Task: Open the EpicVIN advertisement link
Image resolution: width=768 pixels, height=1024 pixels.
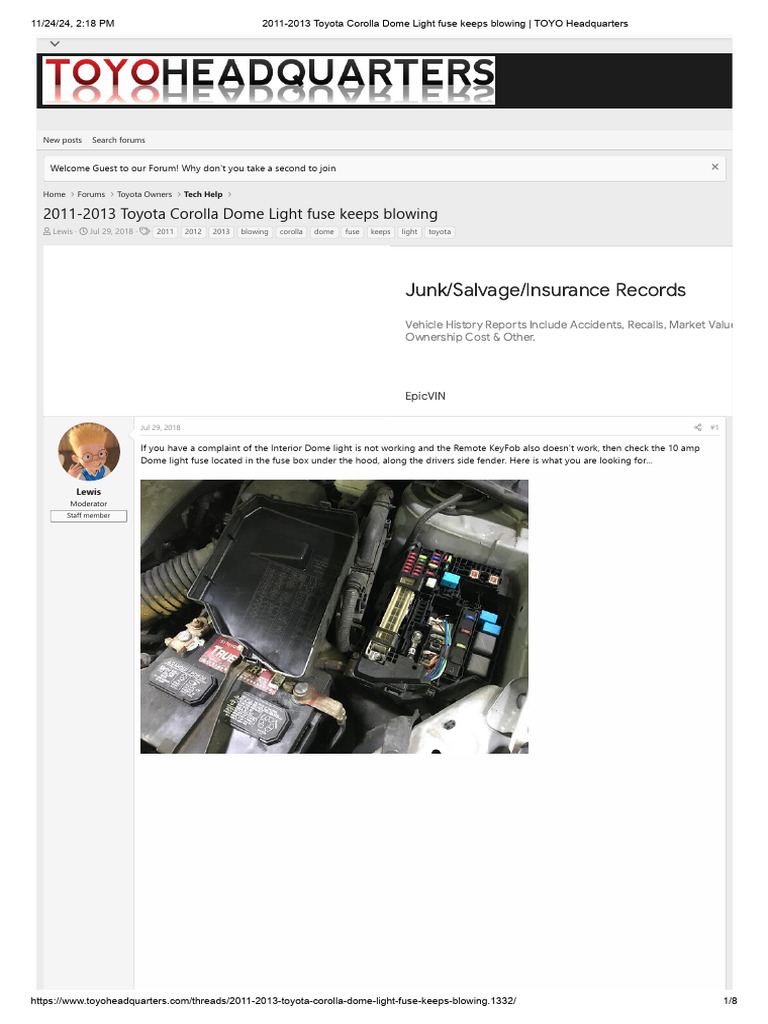Action: click(x=425, y=396)
